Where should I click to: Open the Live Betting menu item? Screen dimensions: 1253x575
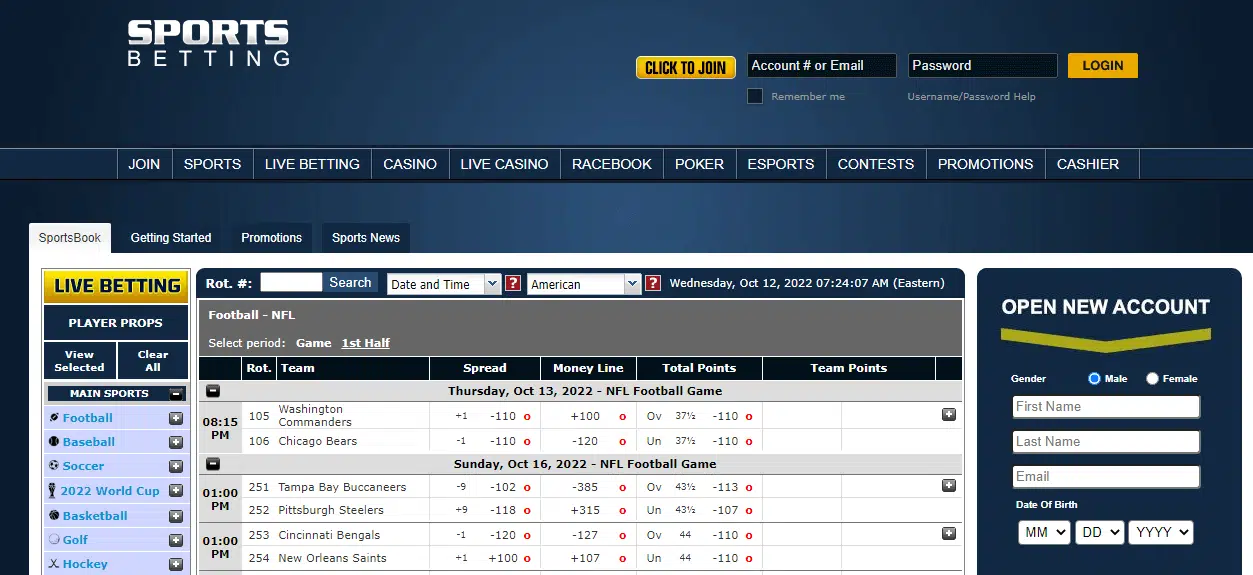[312, 164]
